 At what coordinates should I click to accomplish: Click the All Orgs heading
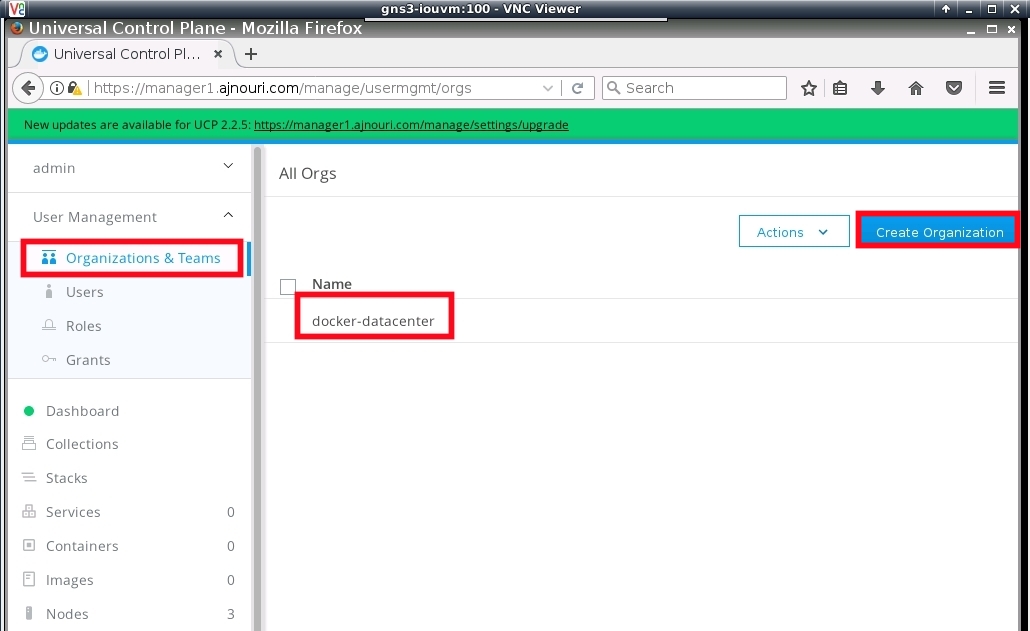tap(307, 173)
